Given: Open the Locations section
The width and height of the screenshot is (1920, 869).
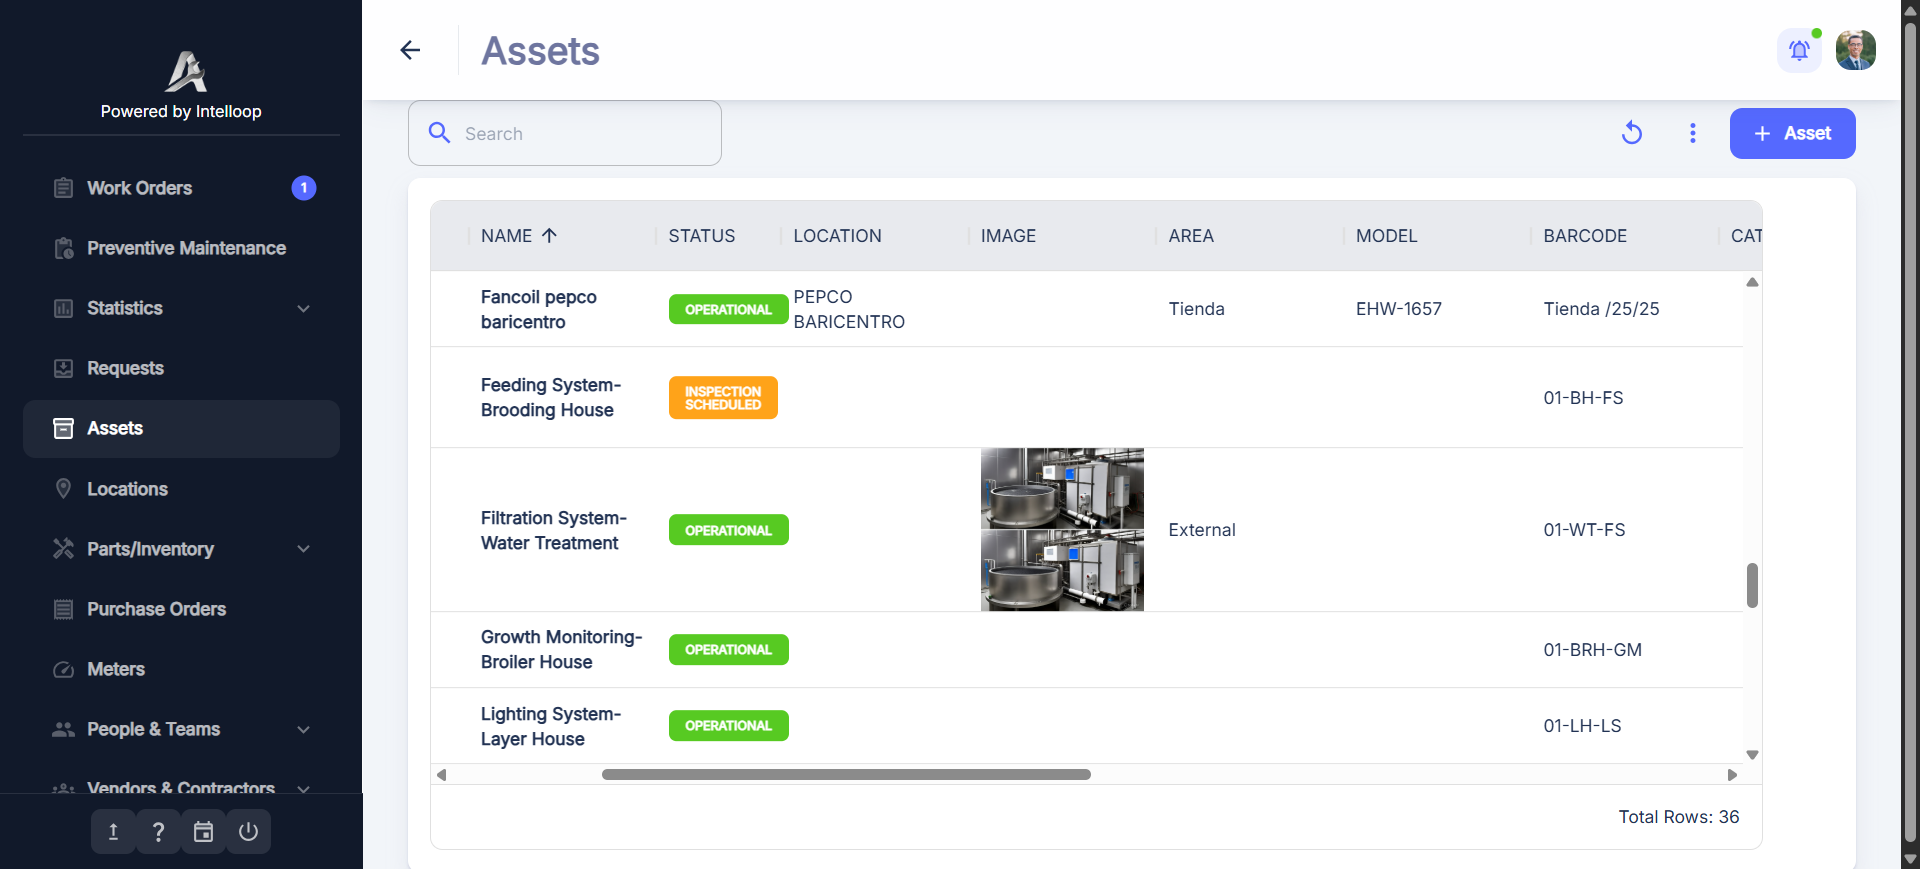Looking at the screenshot, I should click(x=127, y=489).
